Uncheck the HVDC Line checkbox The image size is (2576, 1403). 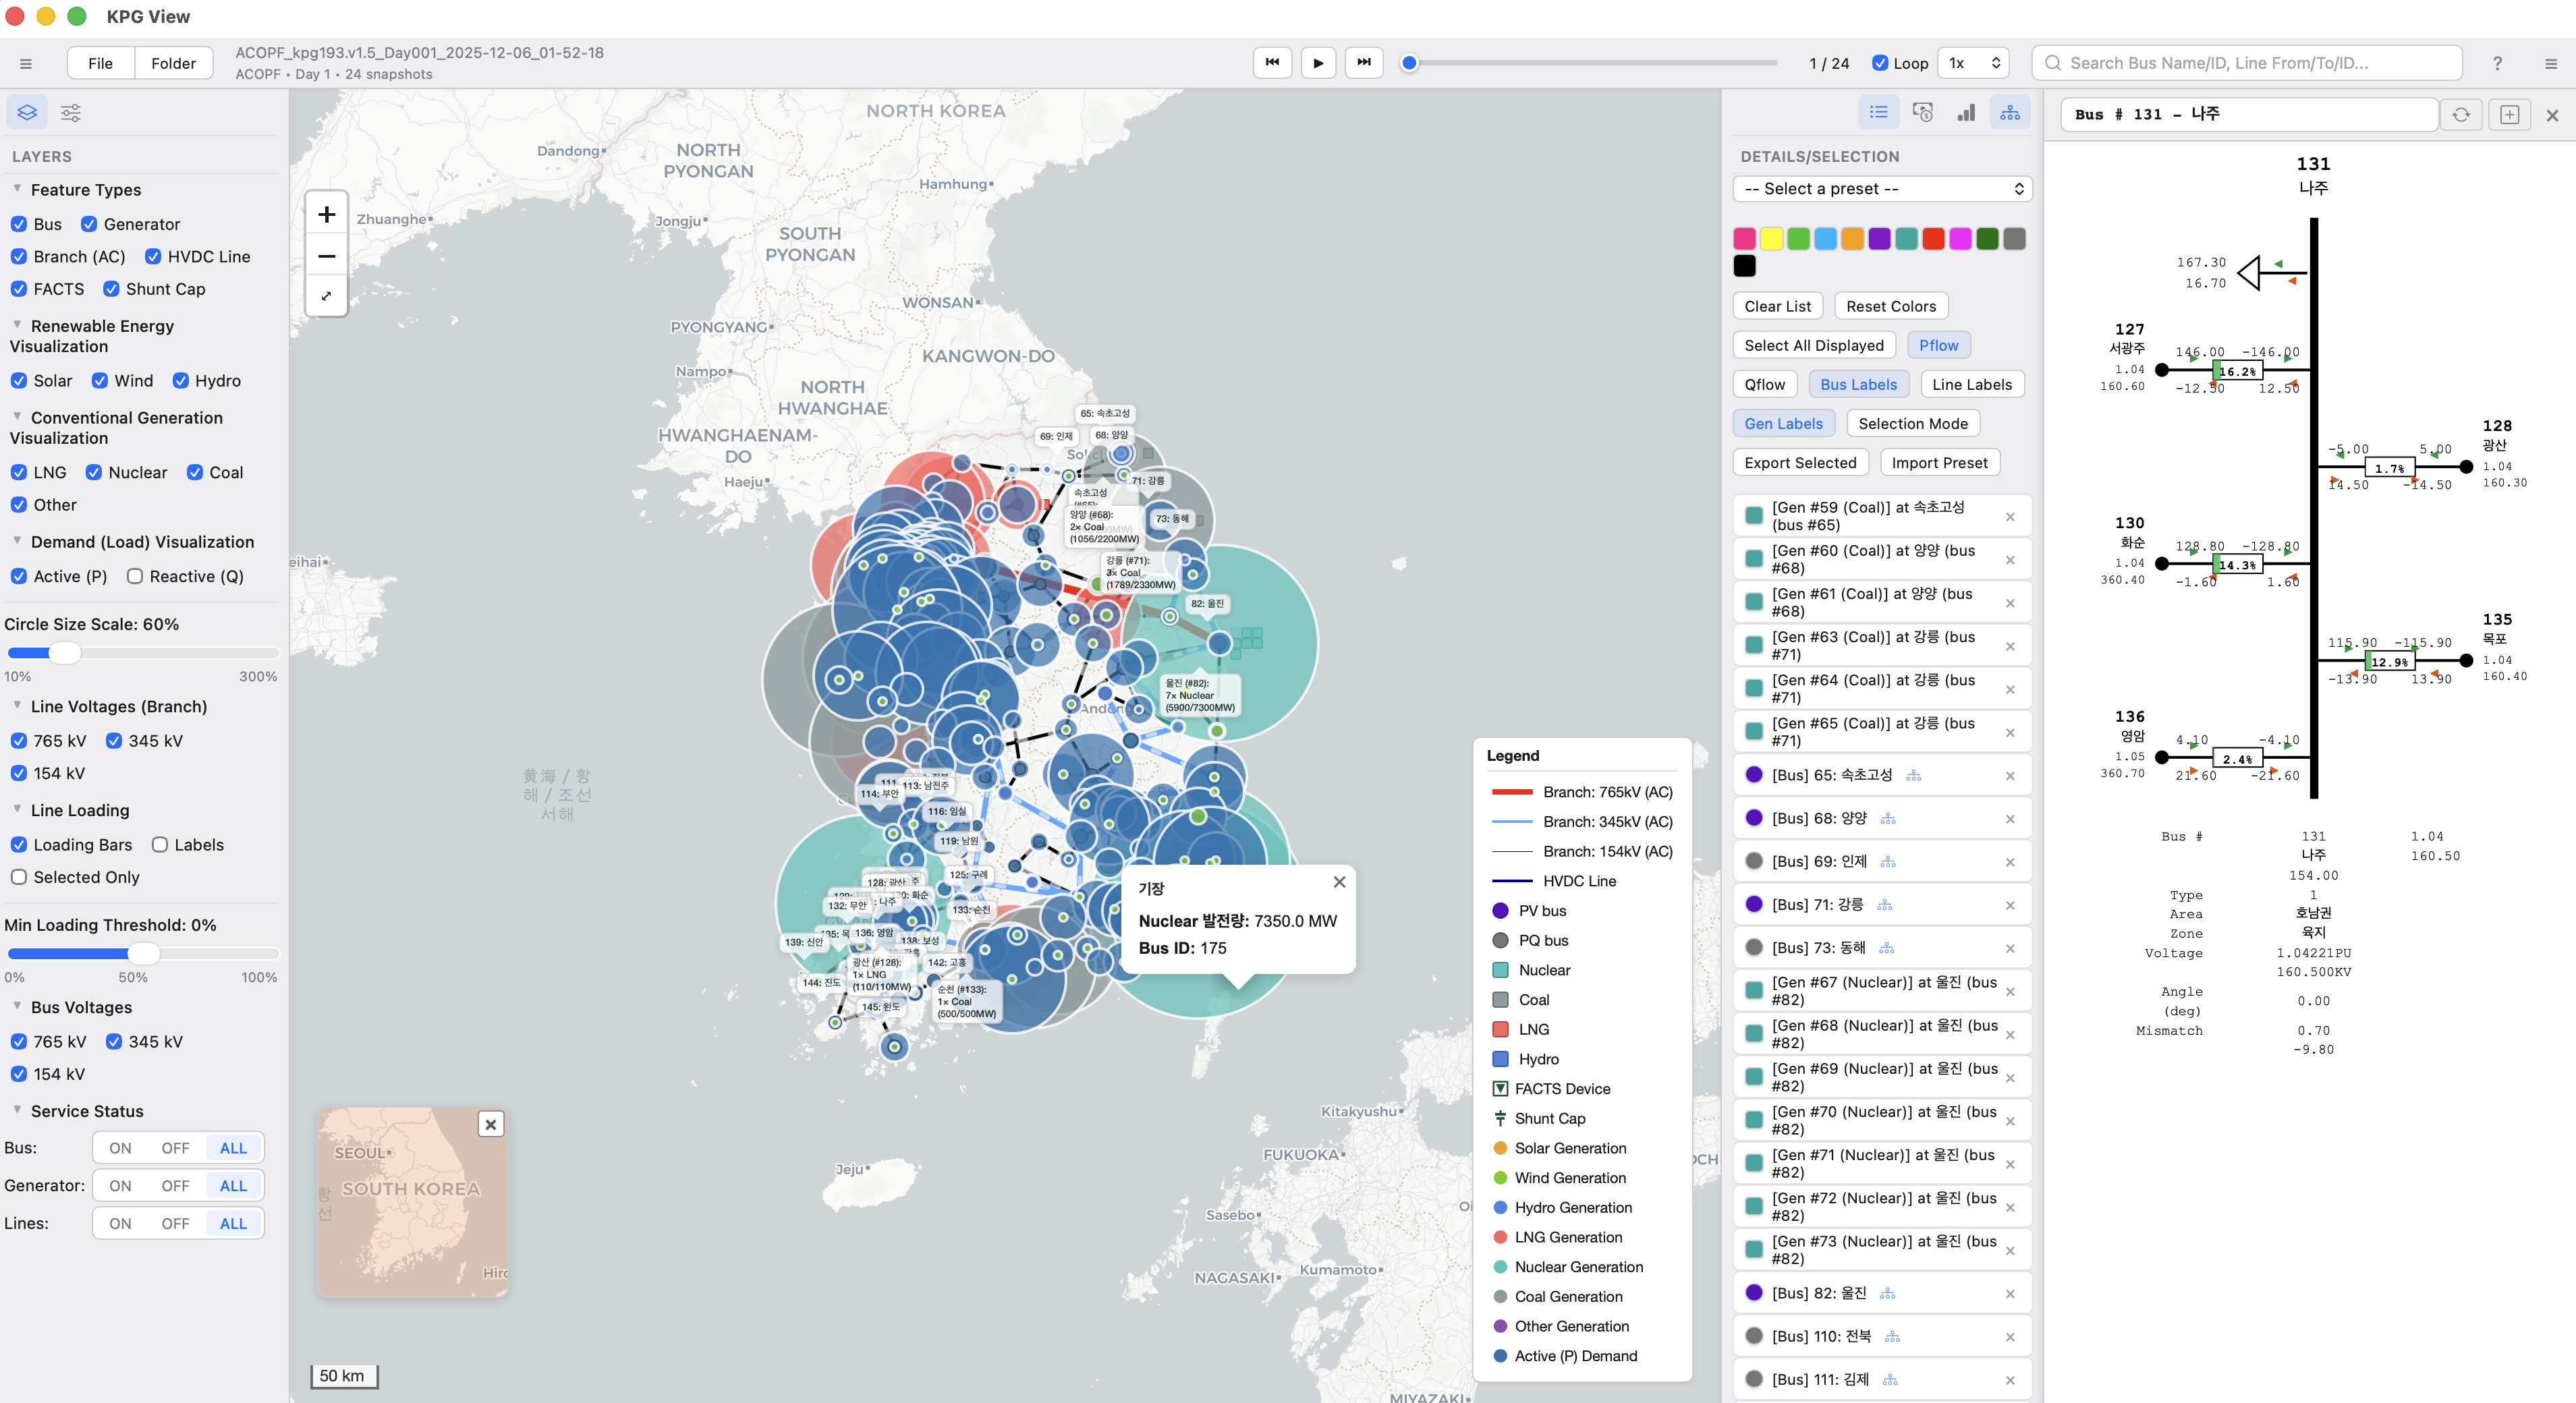(x=153, y=256)
